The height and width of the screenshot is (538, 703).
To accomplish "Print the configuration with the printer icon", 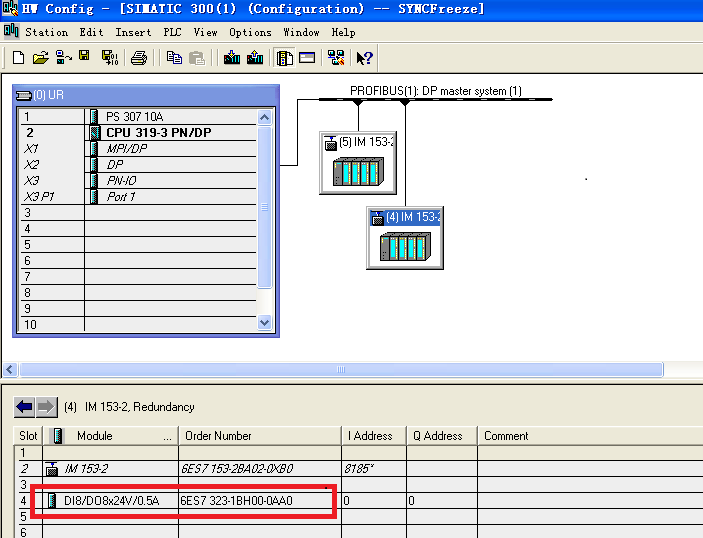I will point(139,58).
